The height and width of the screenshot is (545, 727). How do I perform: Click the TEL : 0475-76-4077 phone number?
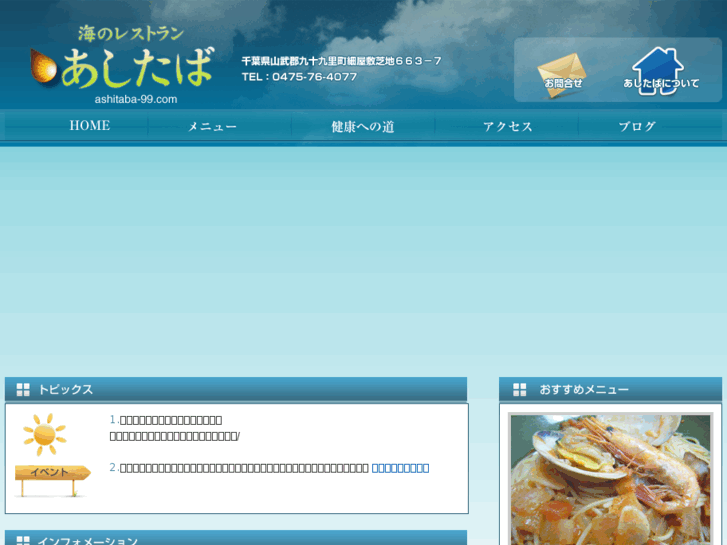299,77
